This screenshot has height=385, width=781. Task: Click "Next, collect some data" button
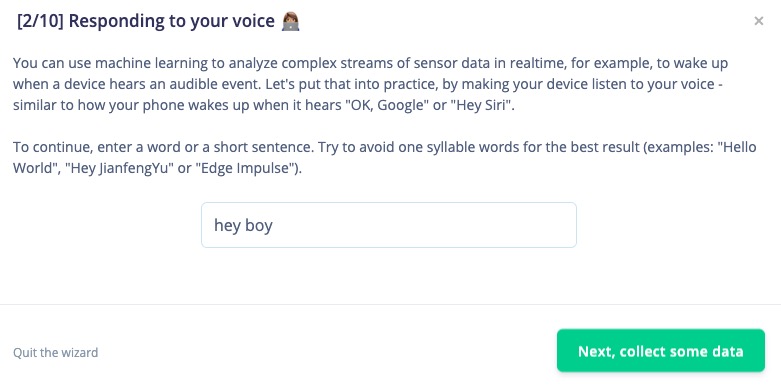click(660, 351)
